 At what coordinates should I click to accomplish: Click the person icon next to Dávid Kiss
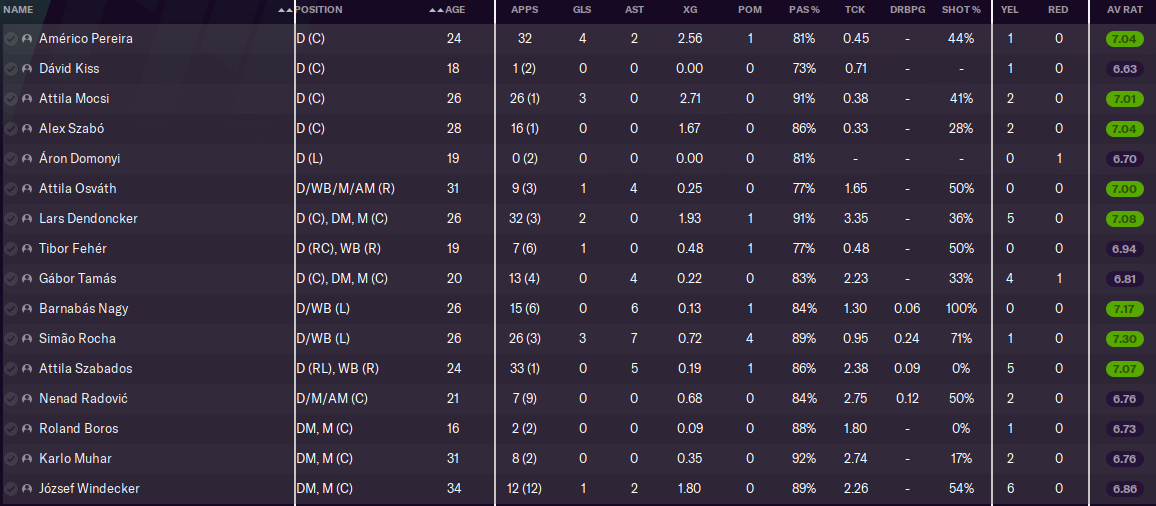[x=27, y=69]
